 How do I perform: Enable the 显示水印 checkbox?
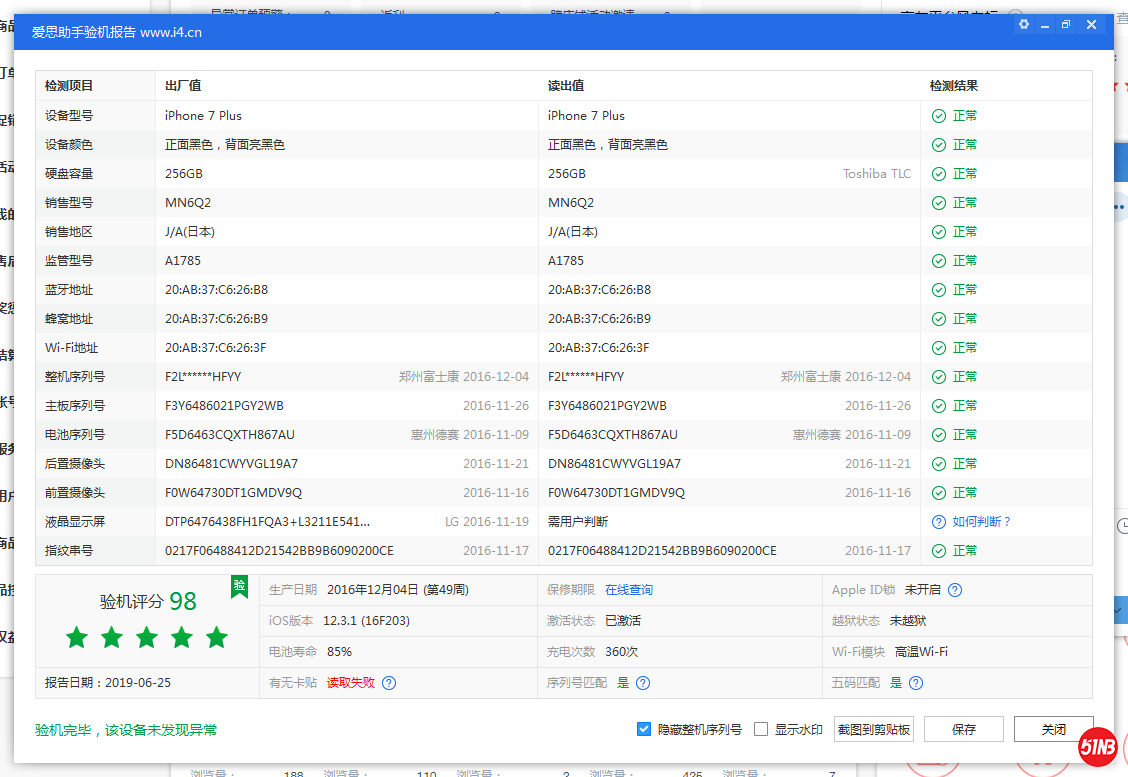(760, 729)
